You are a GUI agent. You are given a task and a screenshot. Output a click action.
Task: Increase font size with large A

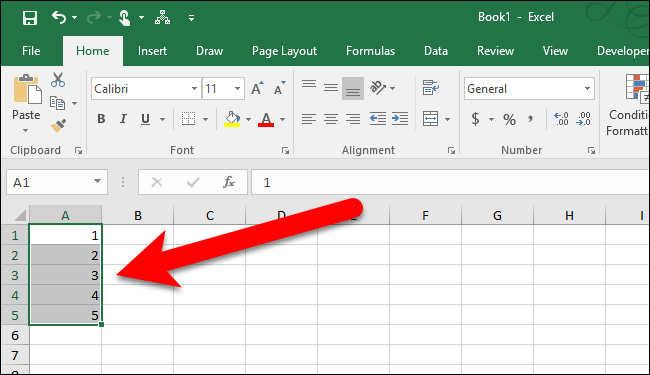click(x=257, y=88)
